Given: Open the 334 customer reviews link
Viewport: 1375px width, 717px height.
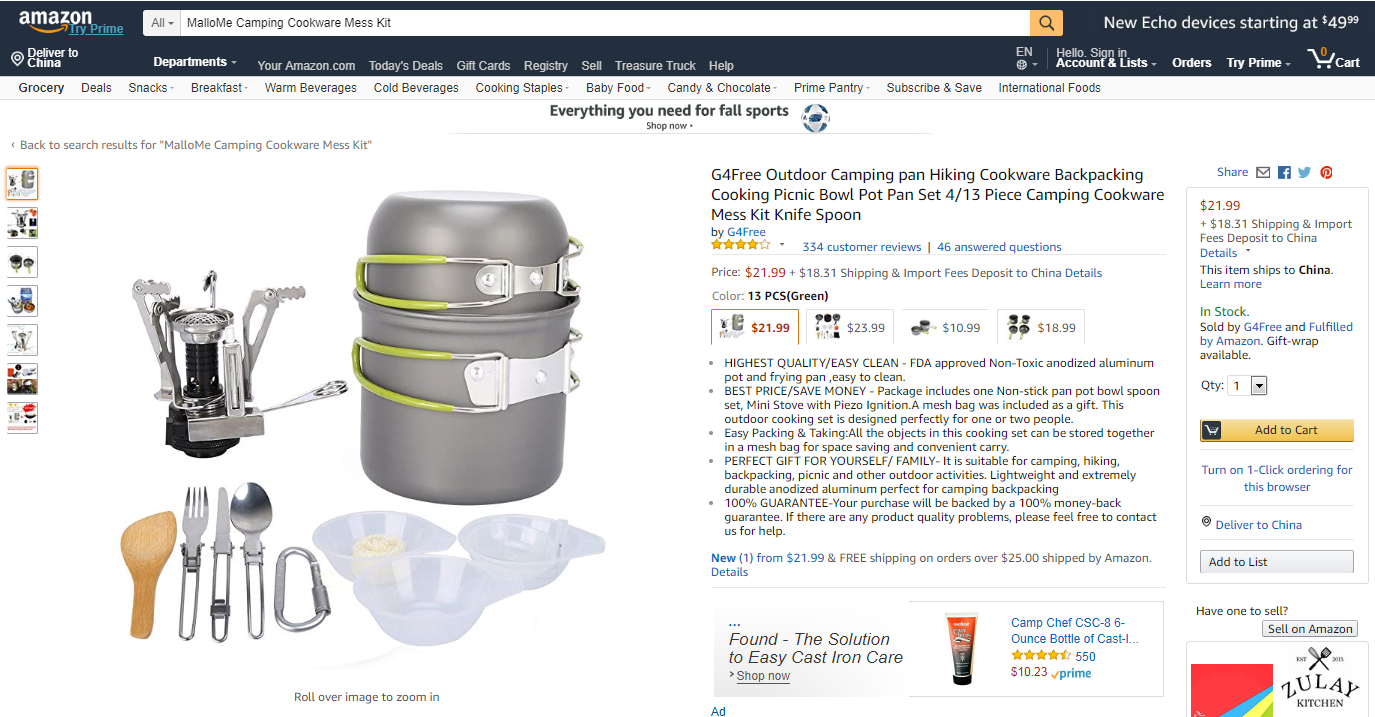Looking at the screenshot, I should (x=861, y=247).
